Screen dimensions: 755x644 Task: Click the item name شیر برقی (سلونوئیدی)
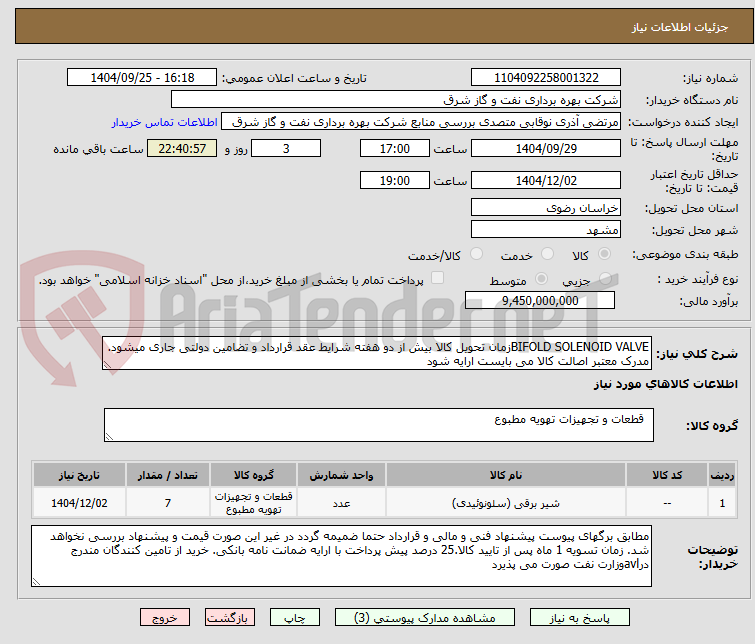506,503
